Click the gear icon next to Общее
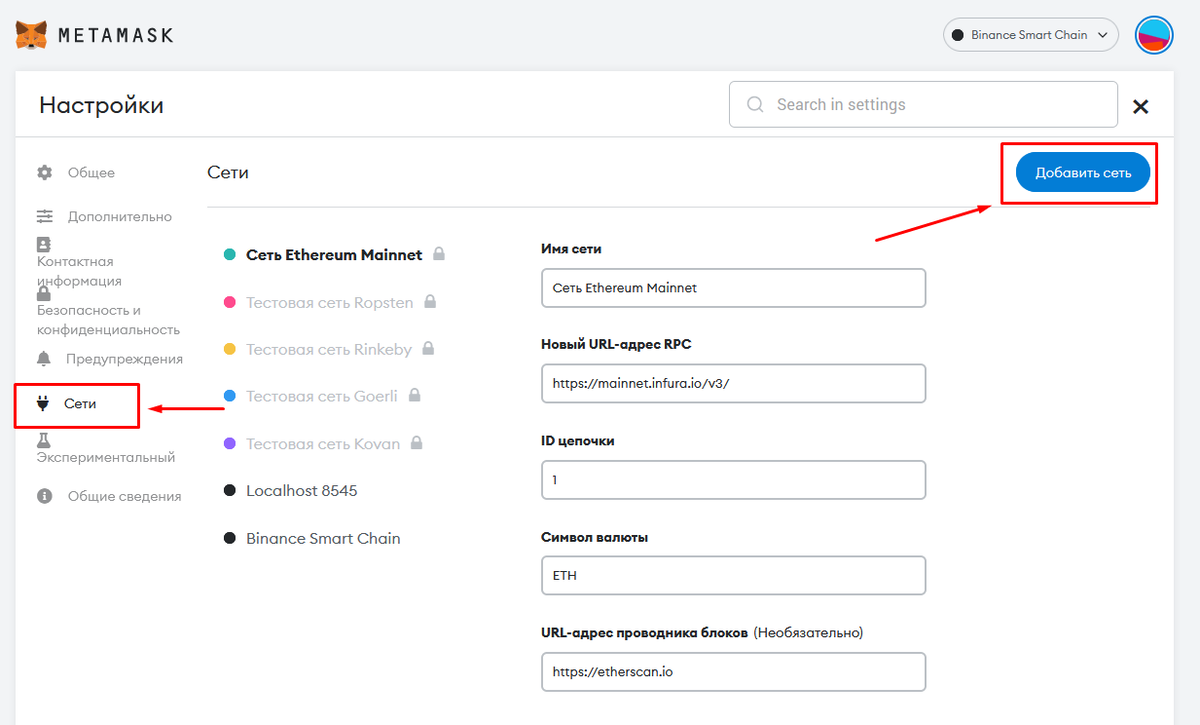This screenshot has width=1200, height=725. tap(45, 172)
